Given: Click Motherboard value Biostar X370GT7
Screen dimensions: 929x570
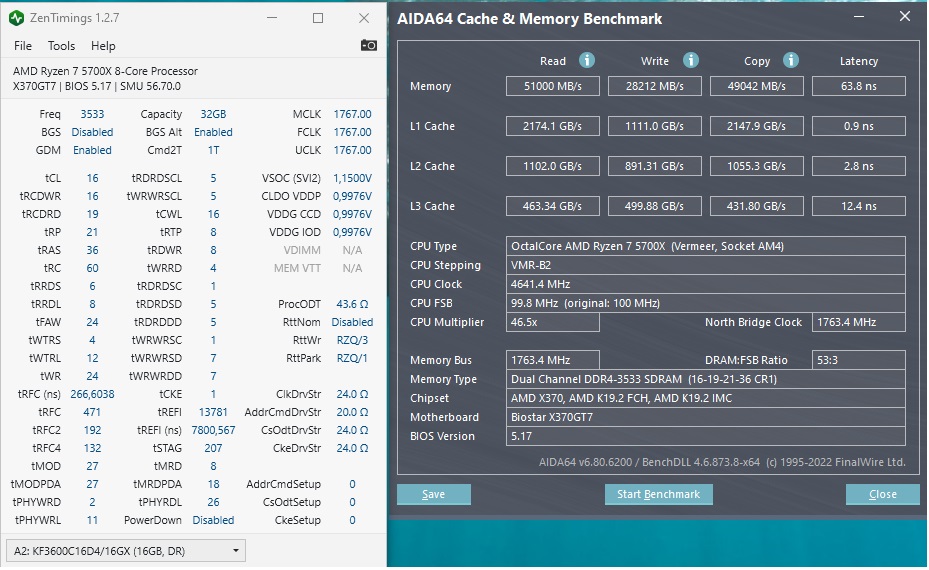Looking at the screenshot, I should click(x=706, y=417).
